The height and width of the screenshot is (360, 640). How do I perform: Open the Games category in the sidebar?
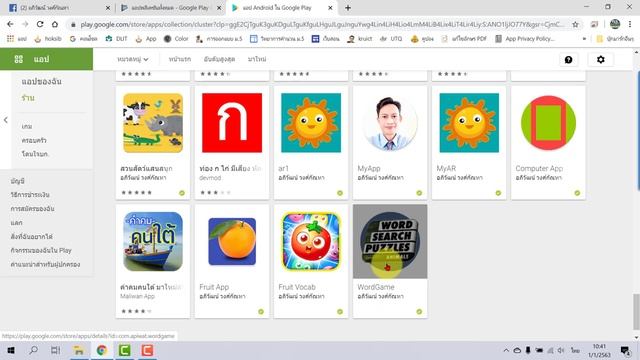(x=27, y=126)
